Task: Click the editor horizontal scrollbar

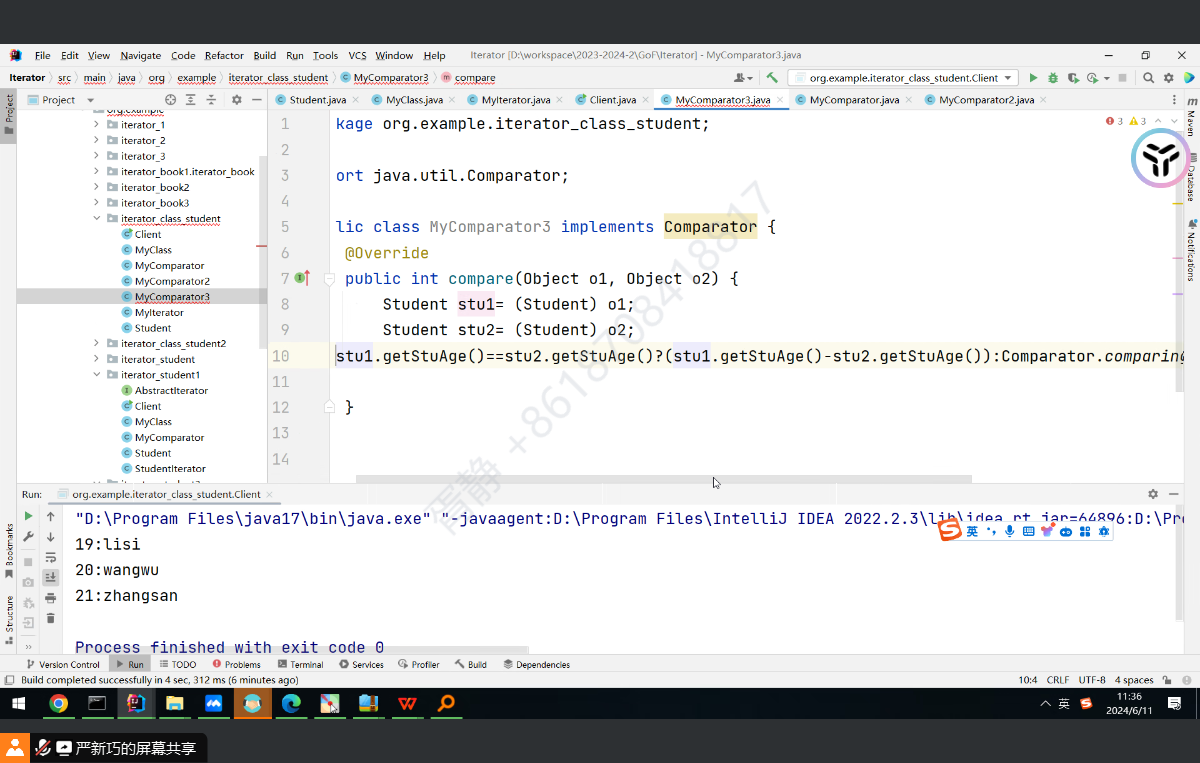Action: click(663, 479)
